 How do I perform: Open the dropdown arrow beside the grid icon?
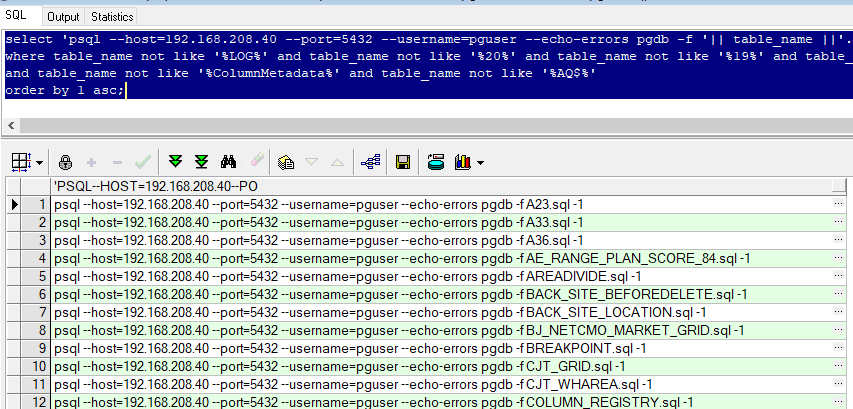[x=39, y=163]
